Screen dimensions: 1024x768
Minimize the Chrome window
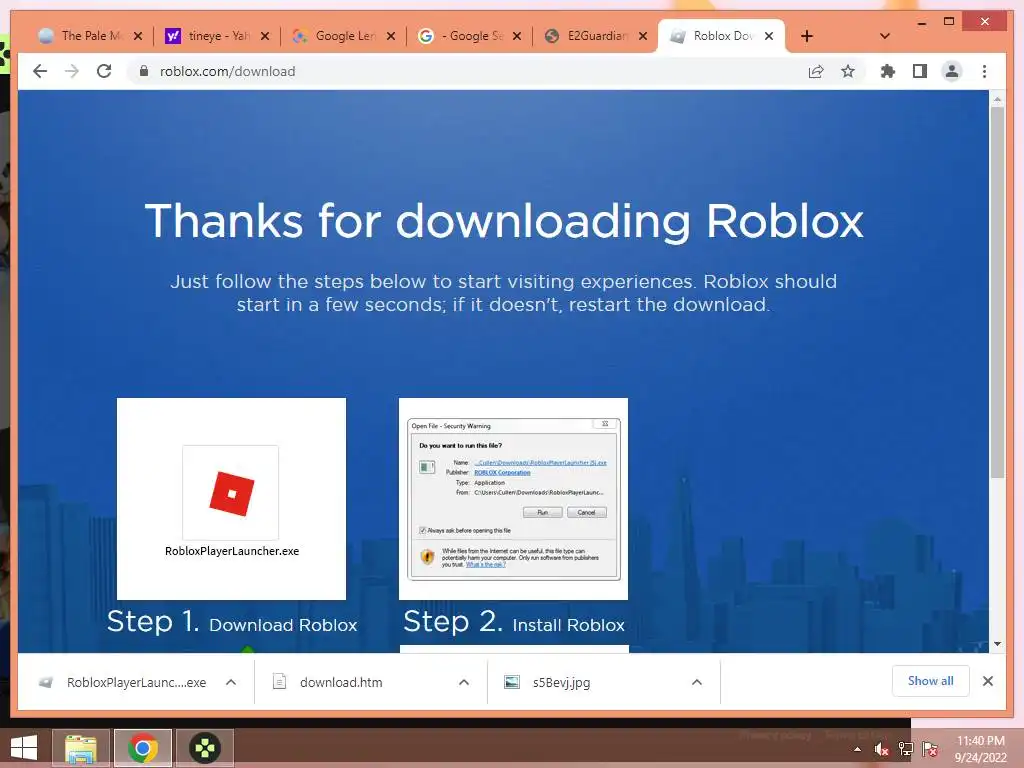[x=921, y=22]
